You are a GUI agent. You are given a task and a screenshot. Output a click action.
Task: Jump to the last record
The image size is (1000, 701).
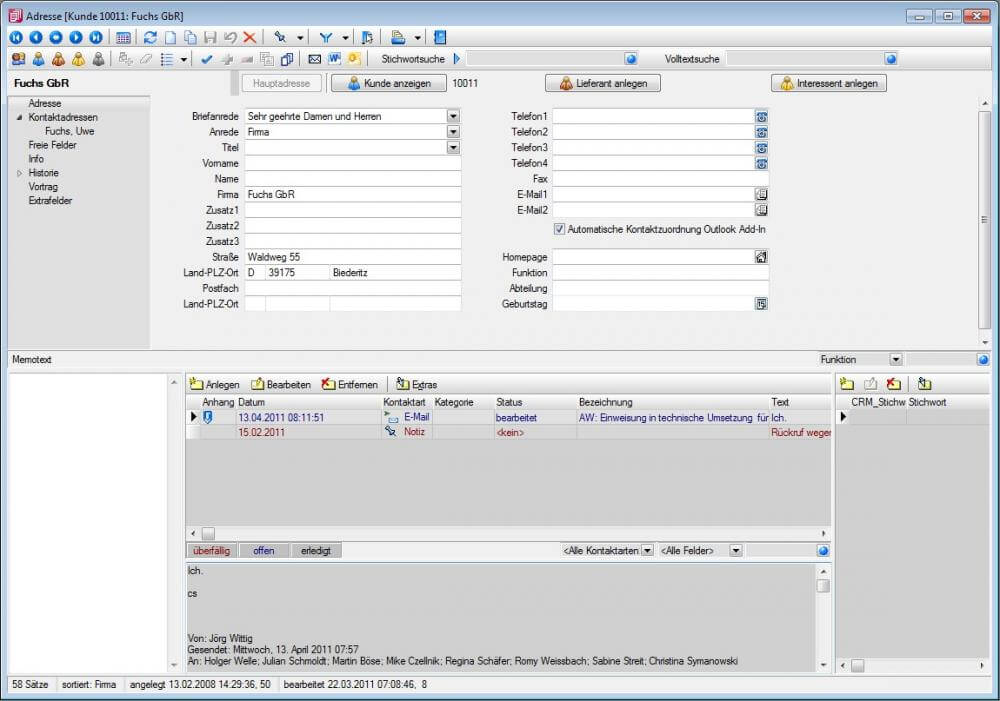click(x=96, y=38)
